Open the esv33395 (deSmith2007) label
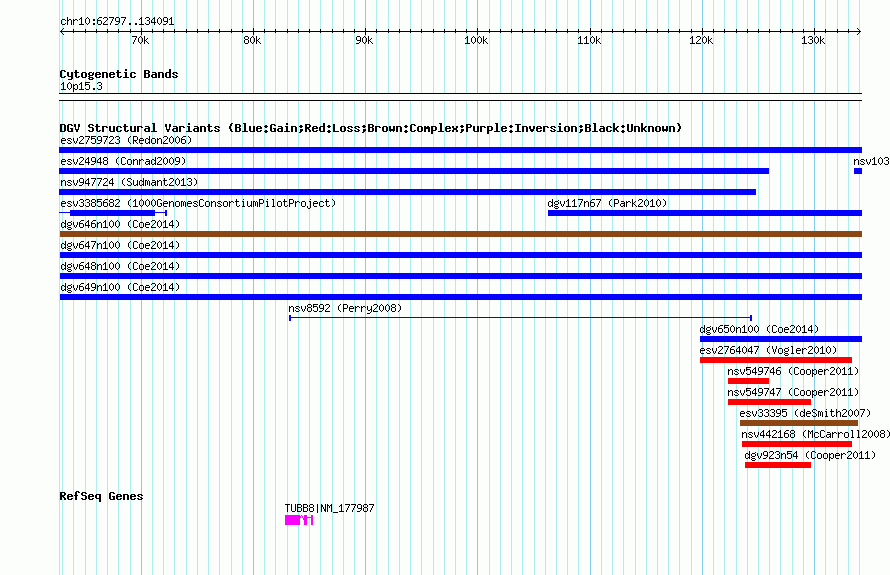The width and height of the screenshot is (890, 575). pyautogui.click(x=805, y=413)
